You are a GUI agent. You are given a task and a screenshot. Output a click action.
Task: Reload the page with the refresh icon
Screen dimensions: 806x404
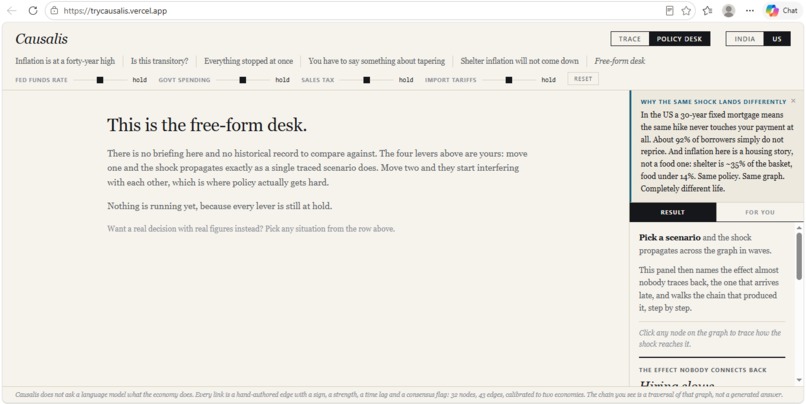click(x=33, y=10)
